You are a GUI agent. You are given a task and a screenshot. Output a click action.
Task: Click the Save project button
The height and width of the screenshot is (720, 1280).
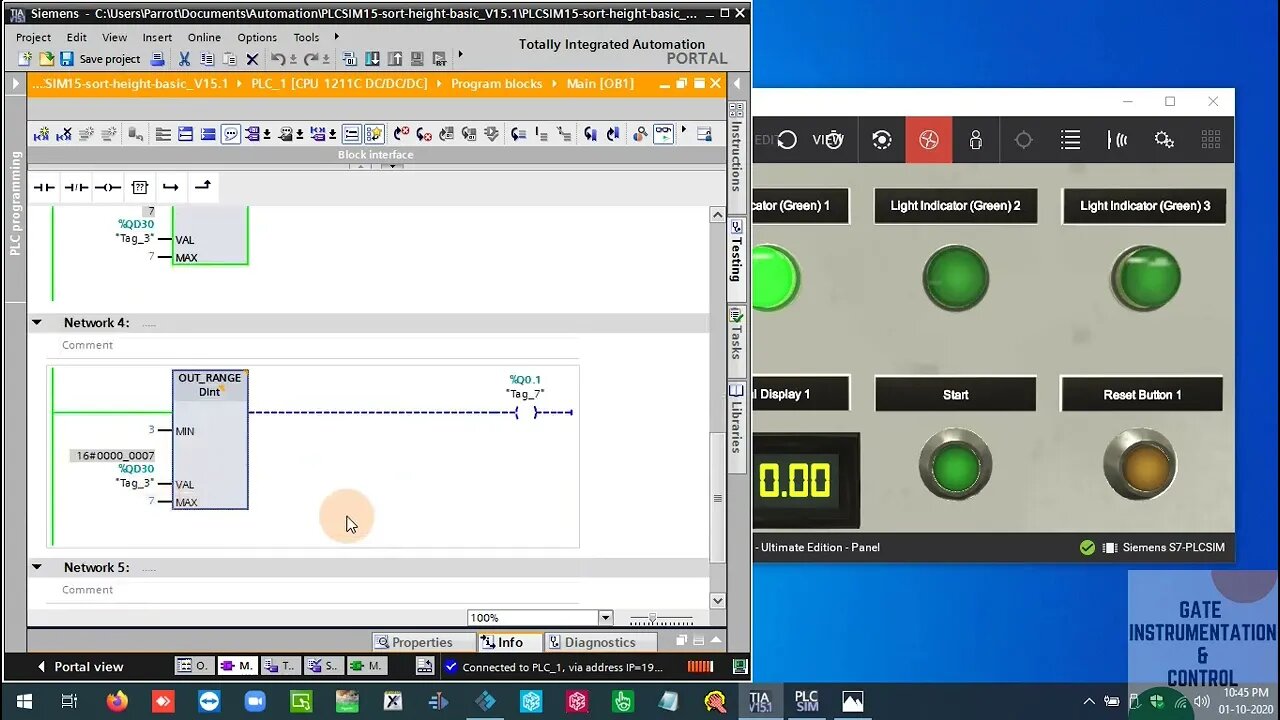pyautogui.click(x=99, y=59)
